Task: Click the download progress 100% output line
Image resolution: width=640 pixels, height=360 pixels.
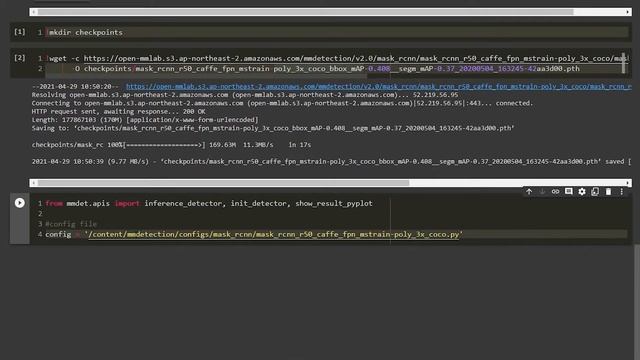Action: [x=171, y=145]
